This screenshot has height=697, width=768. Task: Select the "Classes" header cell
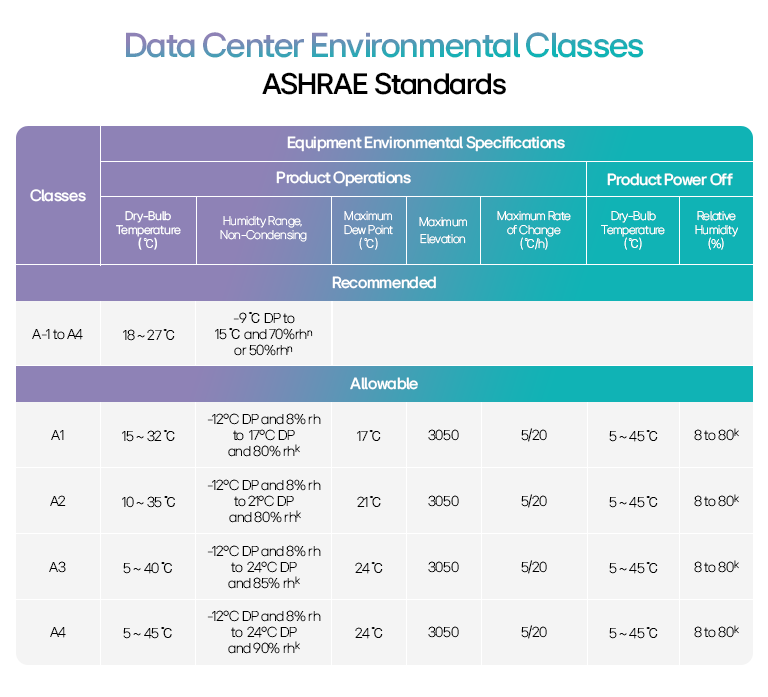click(x=58, y=196)
